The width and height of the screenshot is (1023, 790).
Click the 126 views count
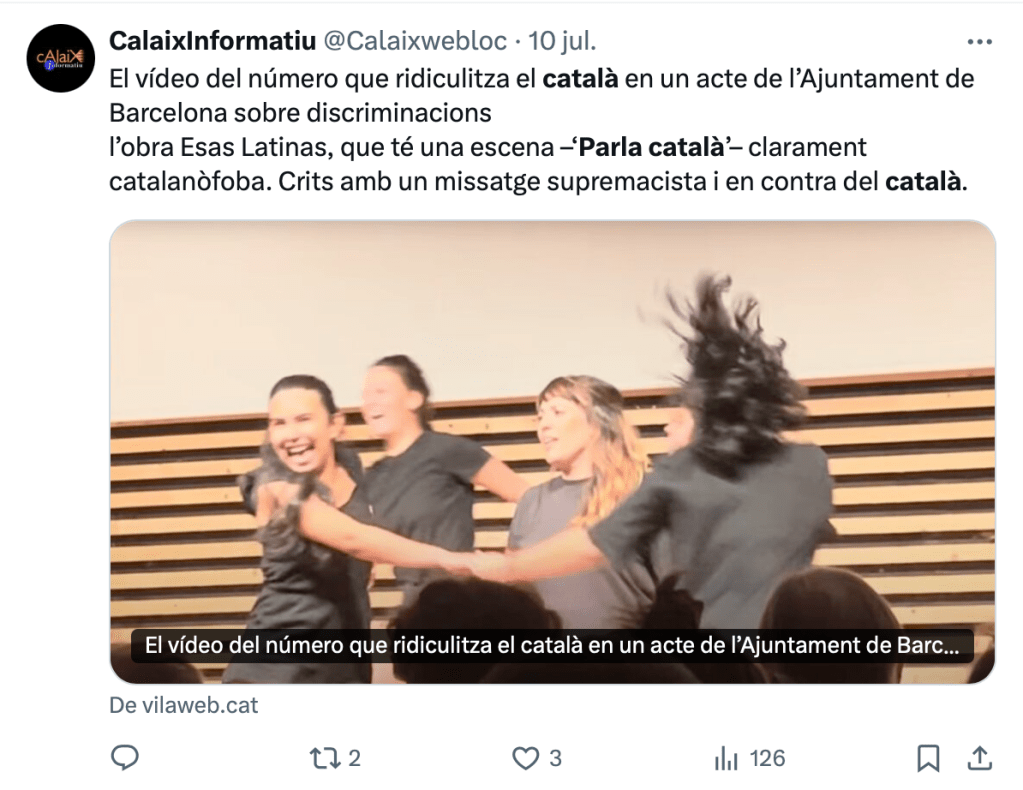[x=767, y=758]
